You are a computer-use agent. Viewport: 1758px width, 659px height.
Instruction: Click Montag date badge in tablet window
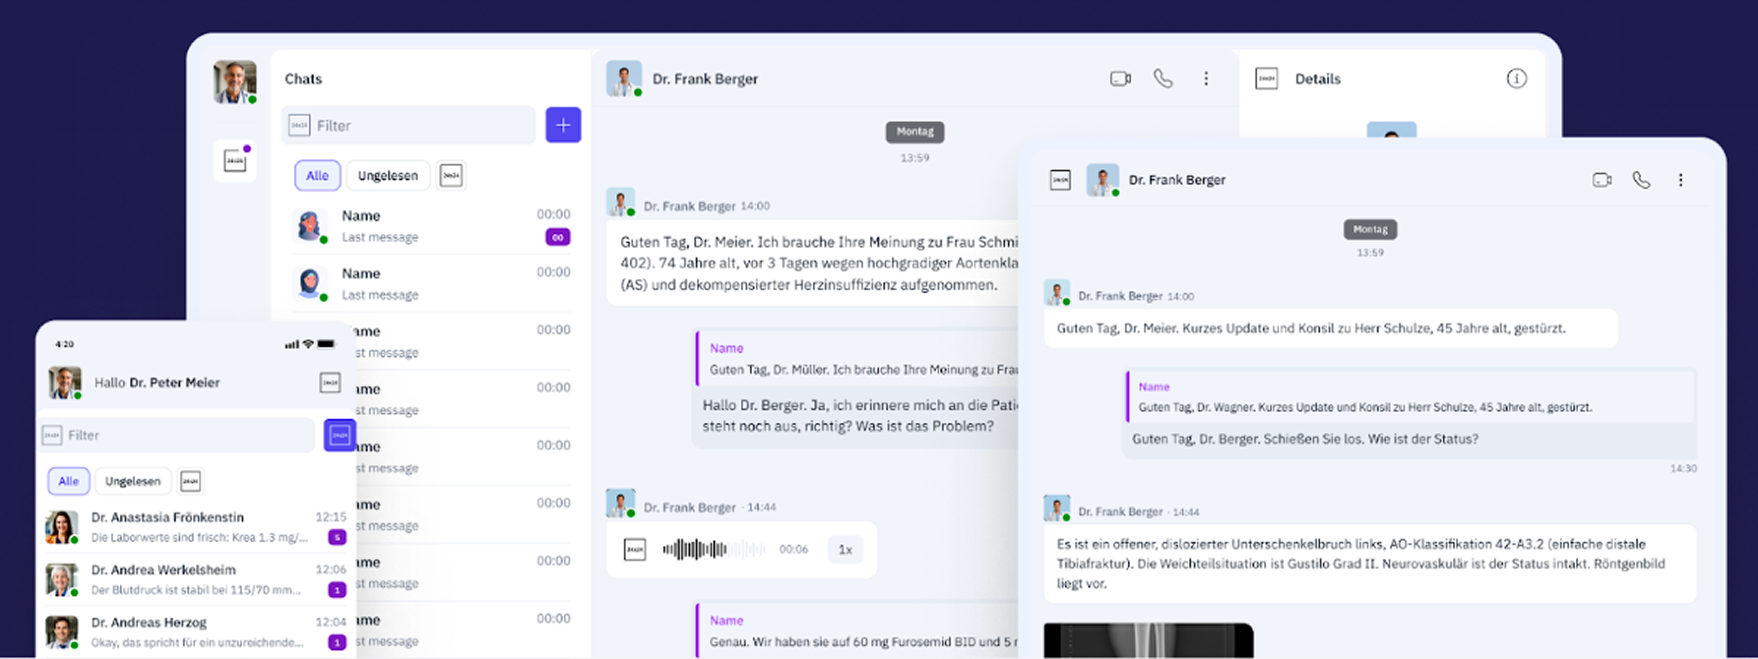coord(1370,229)
